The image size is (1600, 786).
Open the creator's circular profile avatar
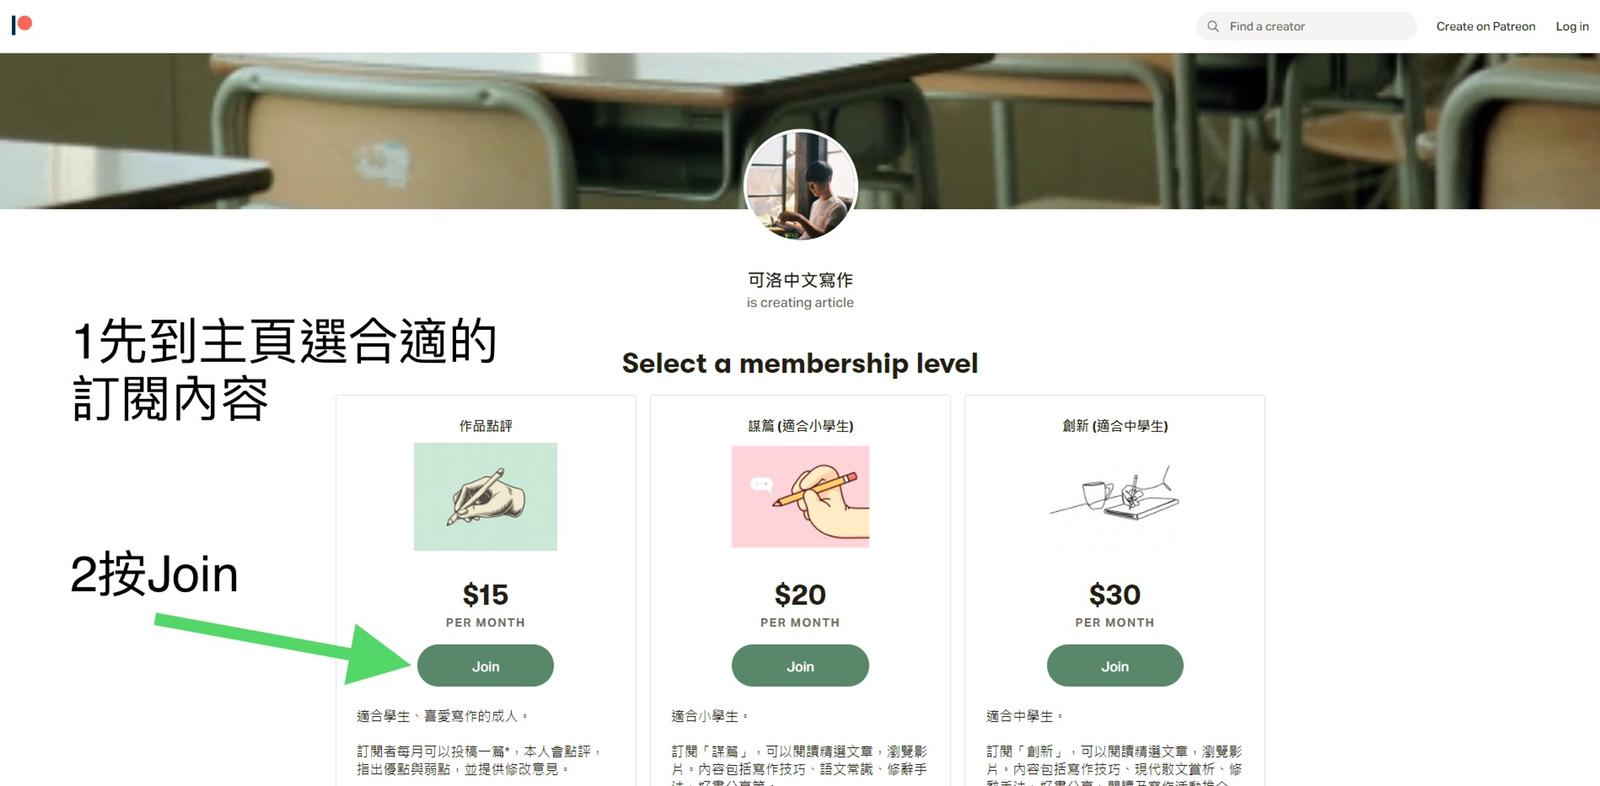801,185
